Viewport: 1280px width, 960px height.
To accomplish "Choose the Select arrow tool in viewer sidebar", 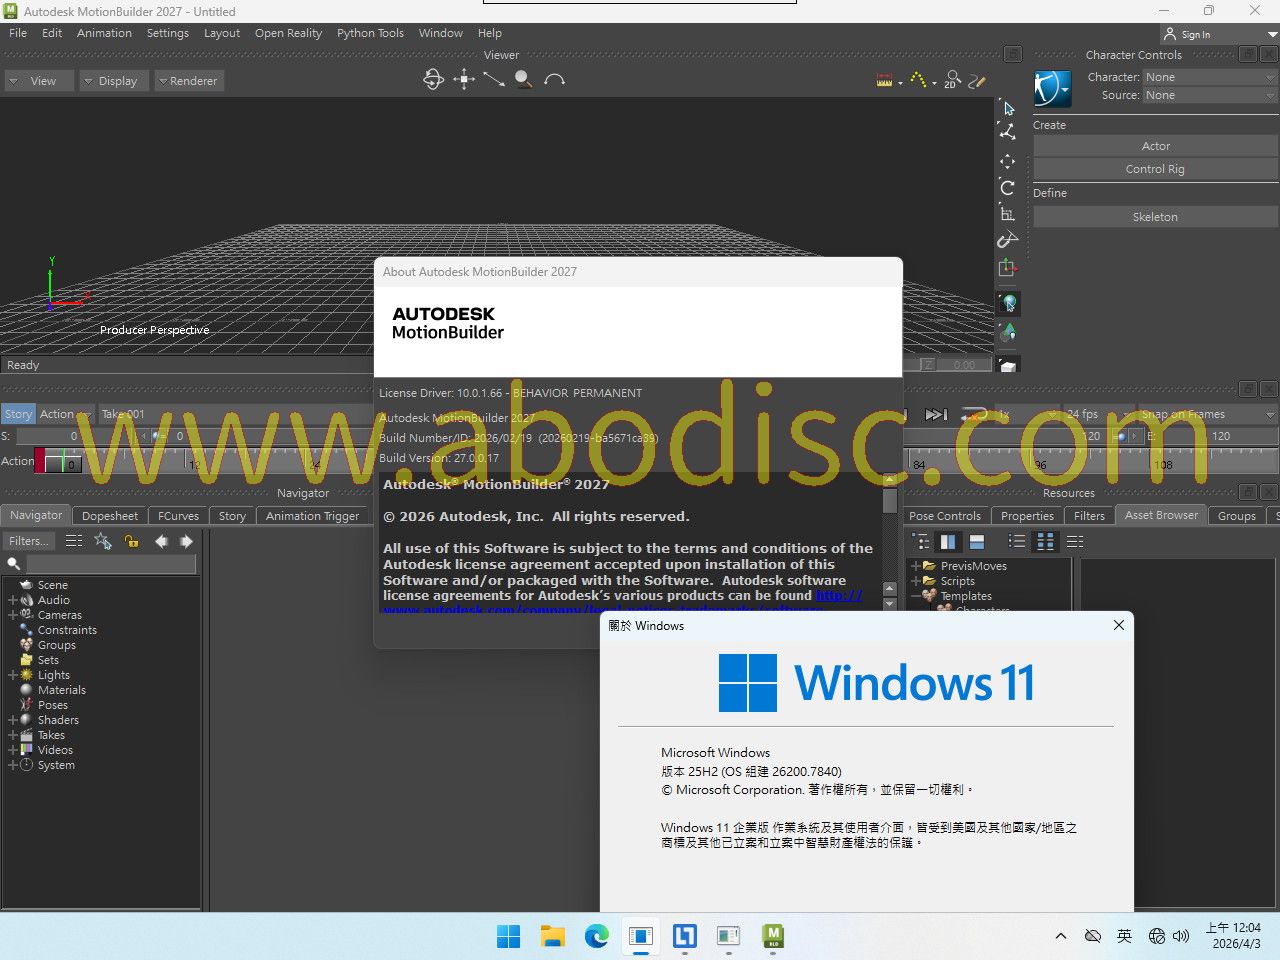I will pyautogui.click(x=1008, y=108).
